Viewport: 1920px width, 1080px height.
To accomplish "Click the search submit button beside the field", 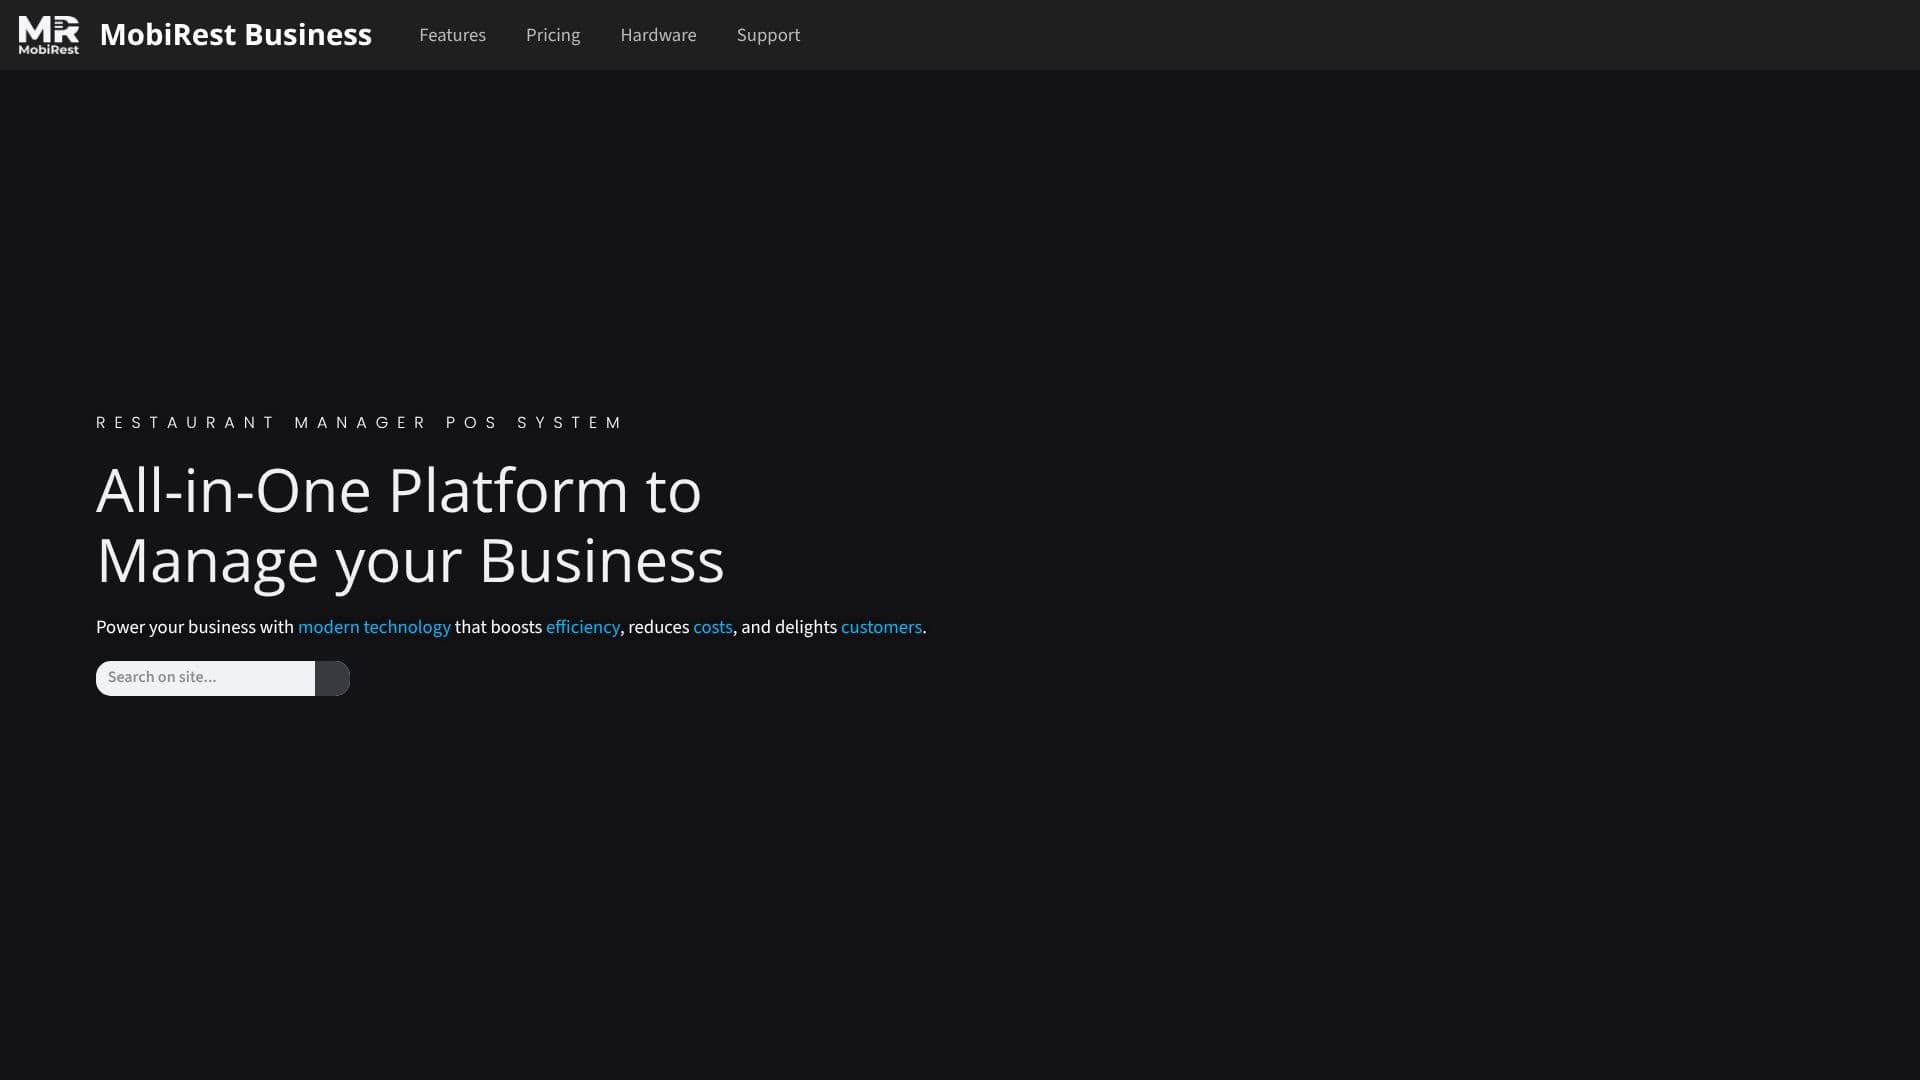I will coord(332,678).
